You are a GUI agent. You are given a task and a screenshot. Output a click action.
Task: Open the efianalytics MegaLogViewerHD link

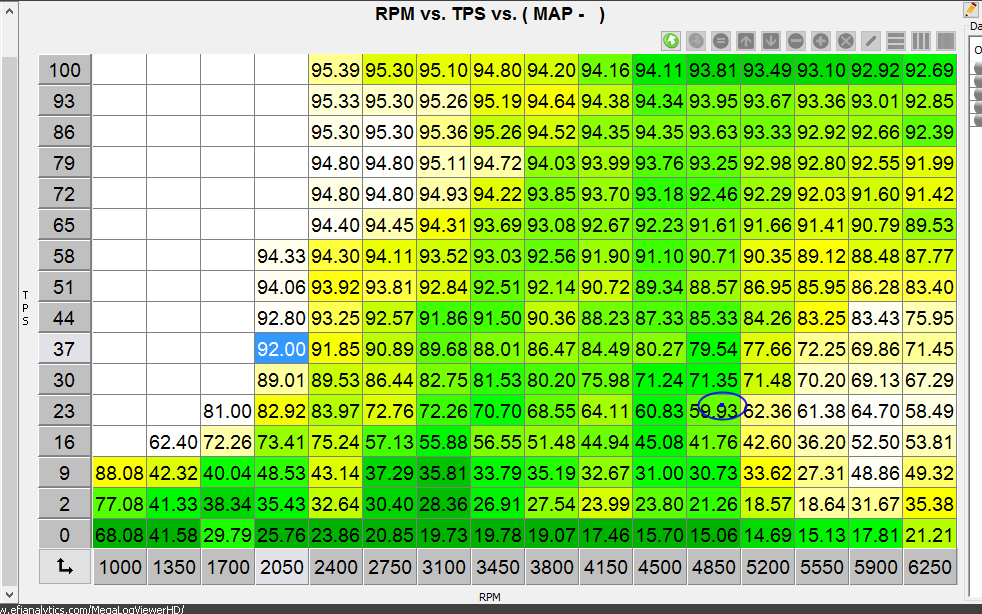[x=92, y=608]
